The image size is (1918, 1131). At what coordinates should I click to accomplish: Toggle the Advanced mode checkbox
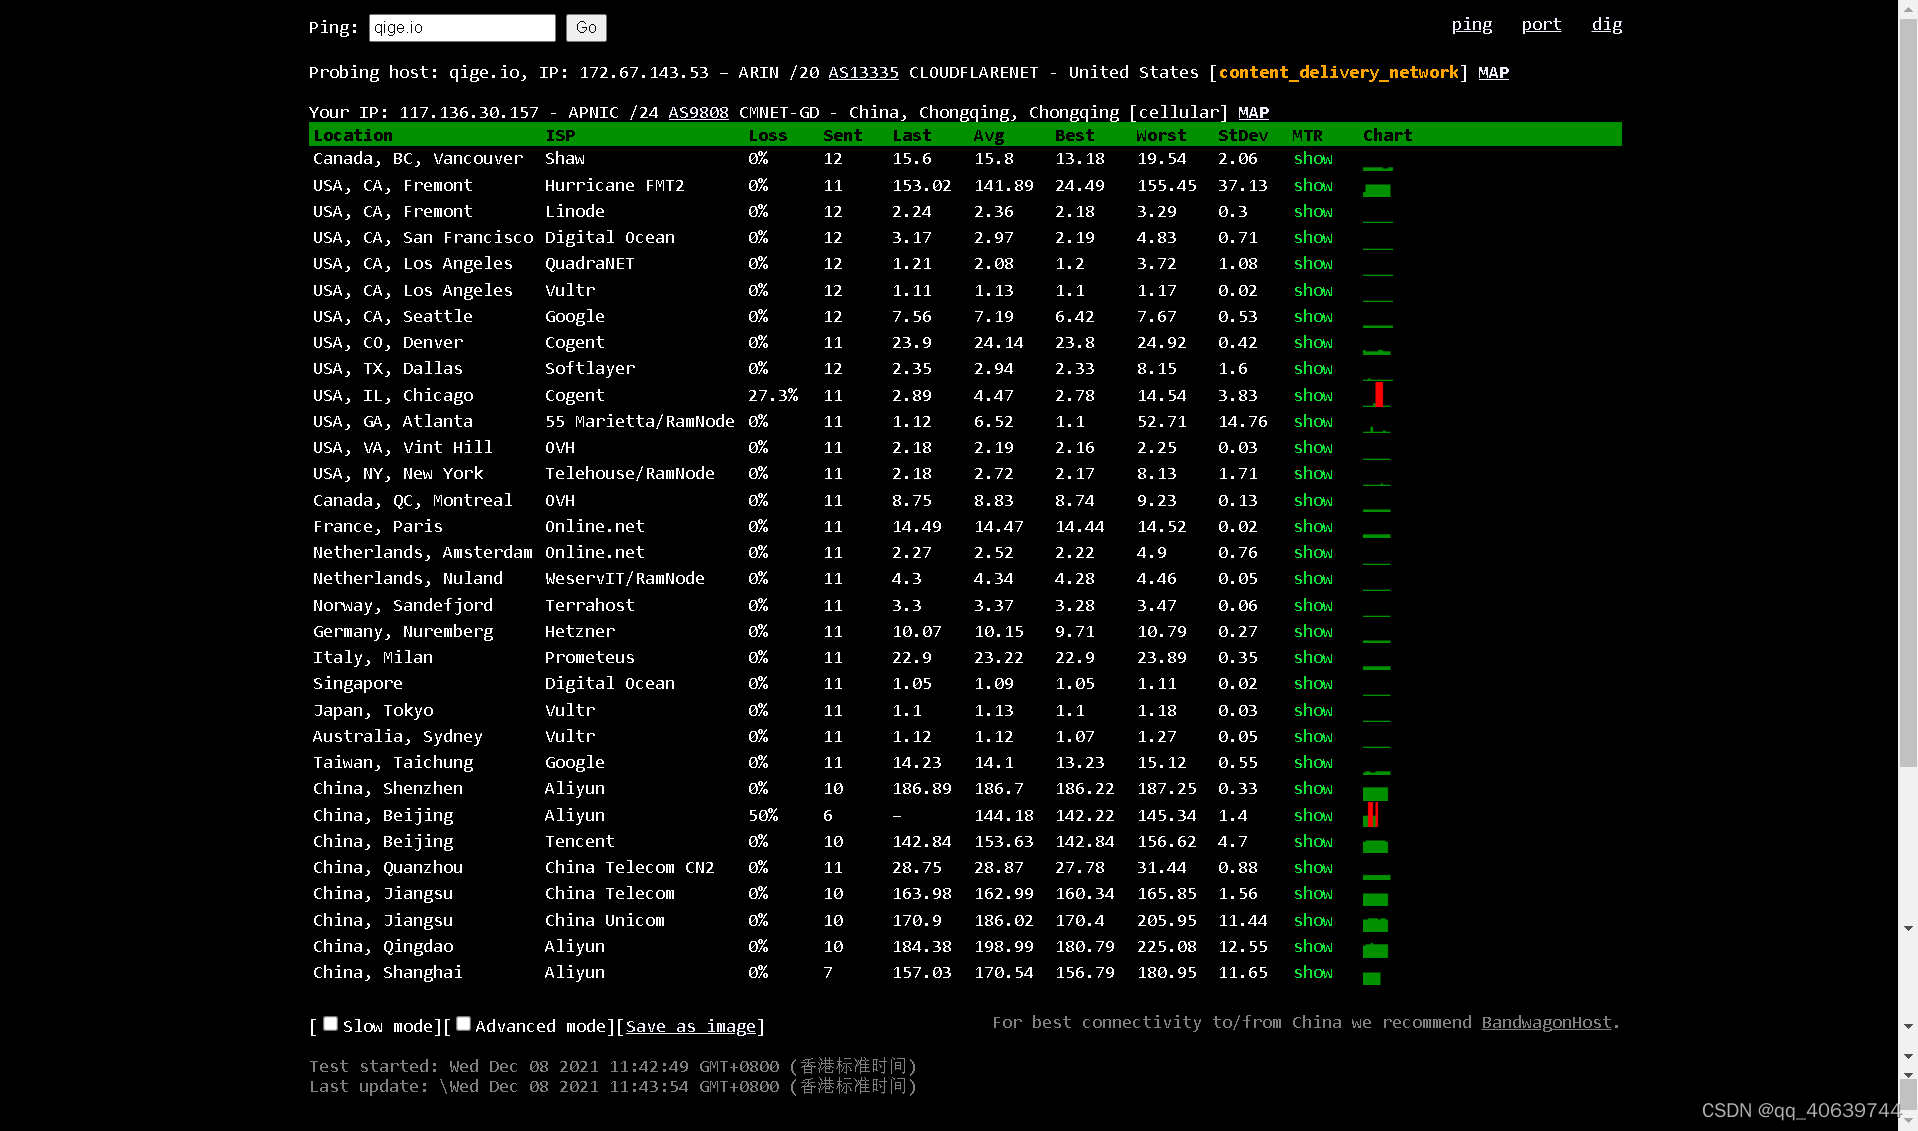464,1024
